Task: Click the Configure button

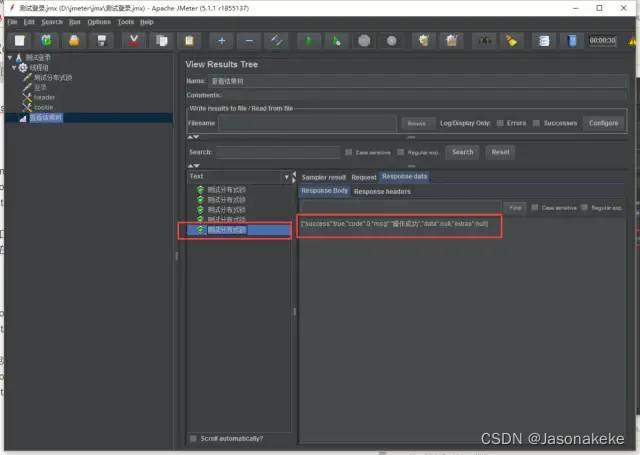Action: (x=603, y=123)
